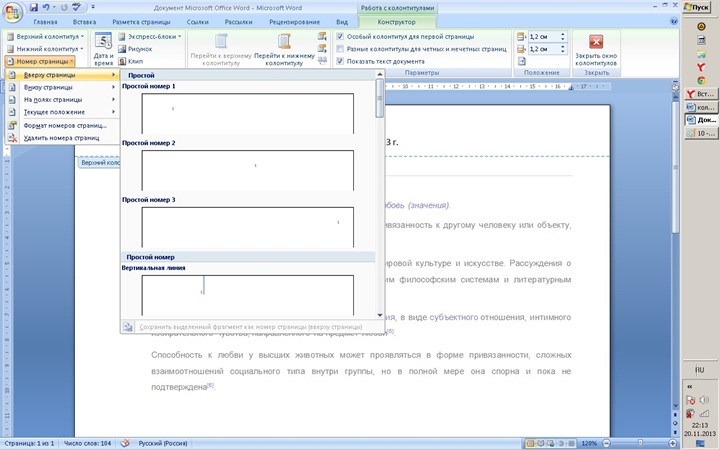This screenshot has width=720, height=450.
Task: Click the Office button
Action: [x=12, y=12]
